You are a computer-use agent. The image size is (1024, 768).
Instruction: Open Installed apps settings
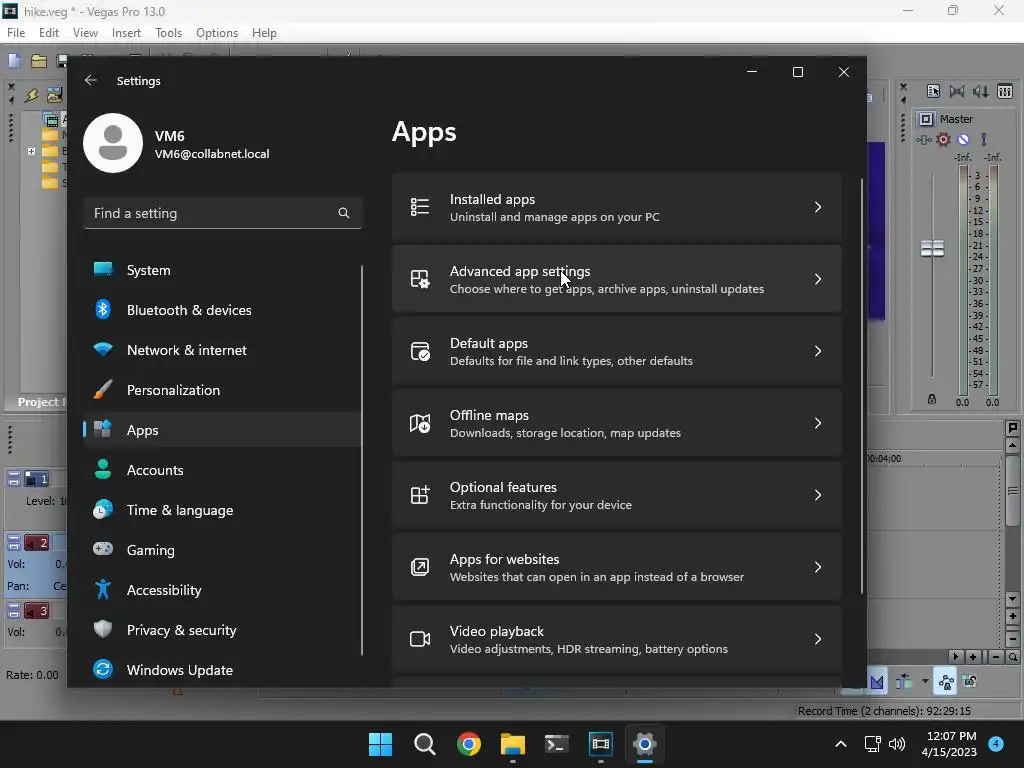616,208
